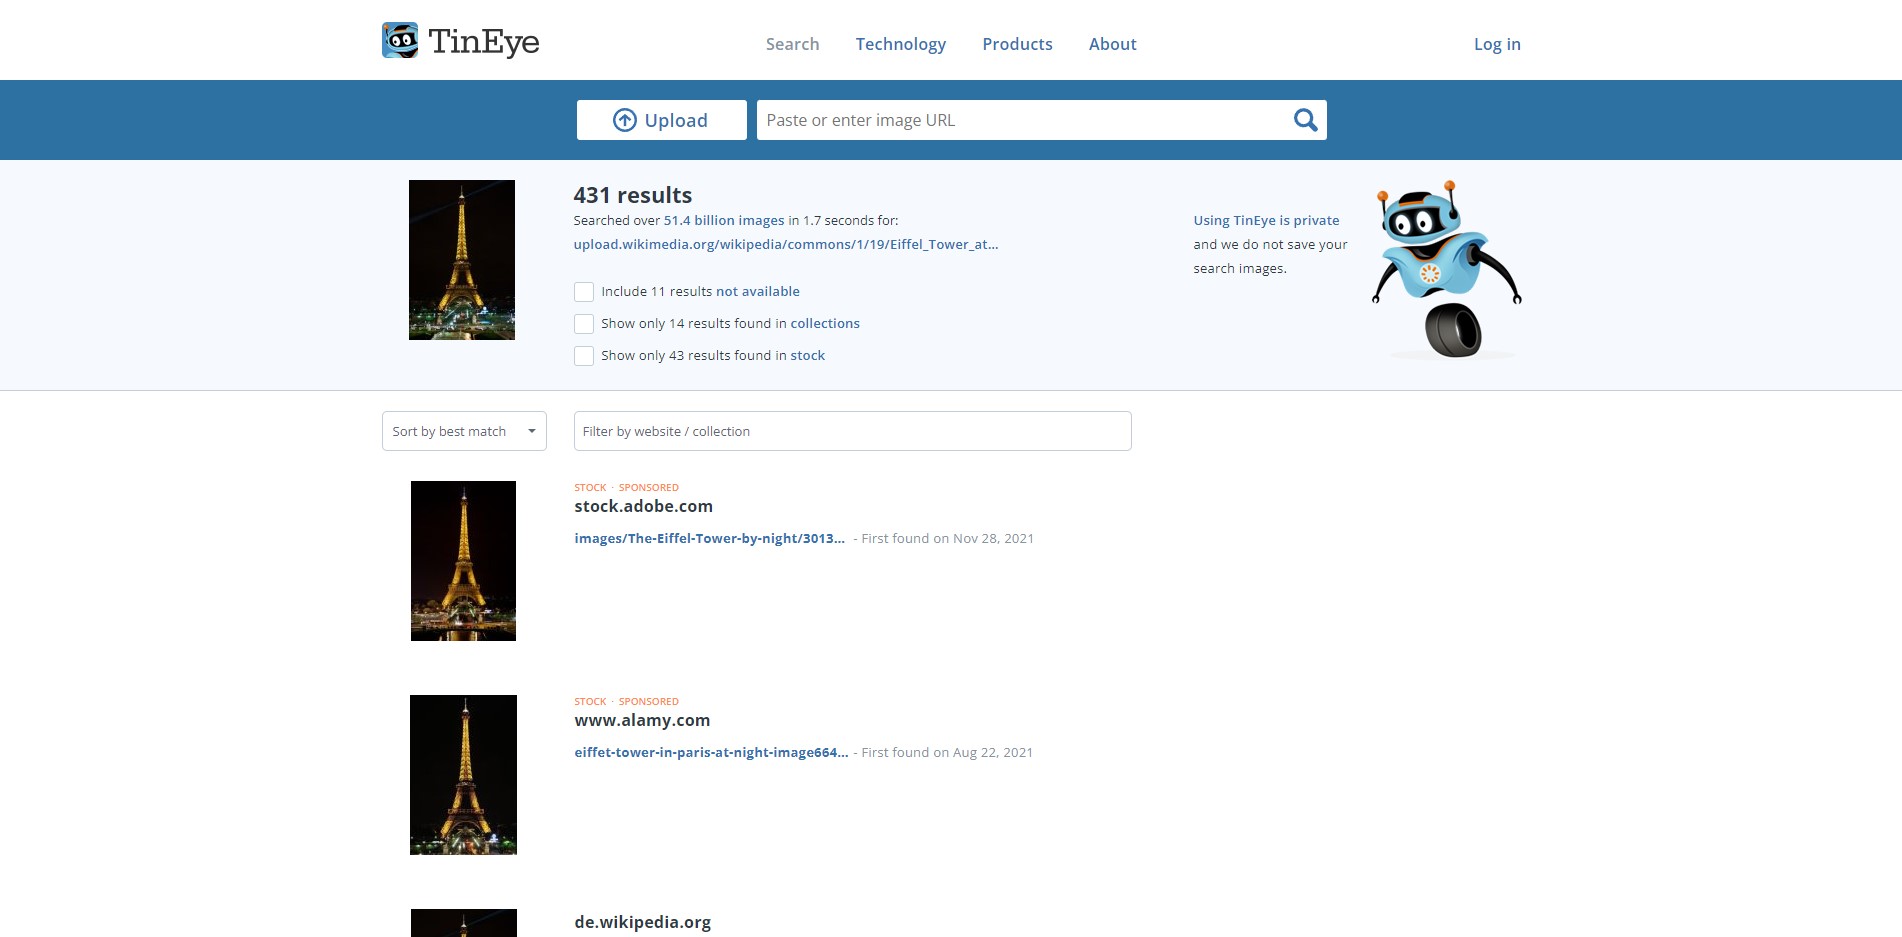Image resolution: width=1902 pixels, height=937 pixels.
Task: Open the searched upload.wikimedia.org image URL
Action: [x=786, y=244]
